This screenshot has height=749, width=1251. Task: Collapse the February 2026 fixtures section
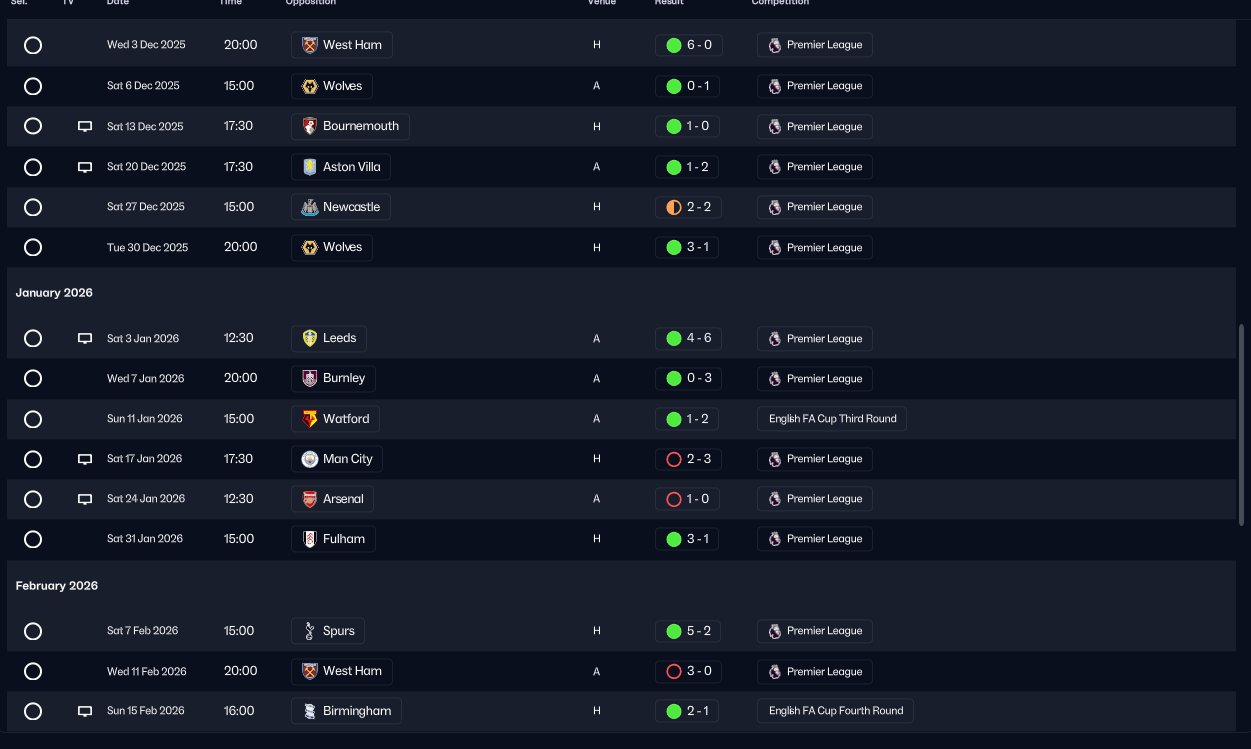[x=57, y=586]
